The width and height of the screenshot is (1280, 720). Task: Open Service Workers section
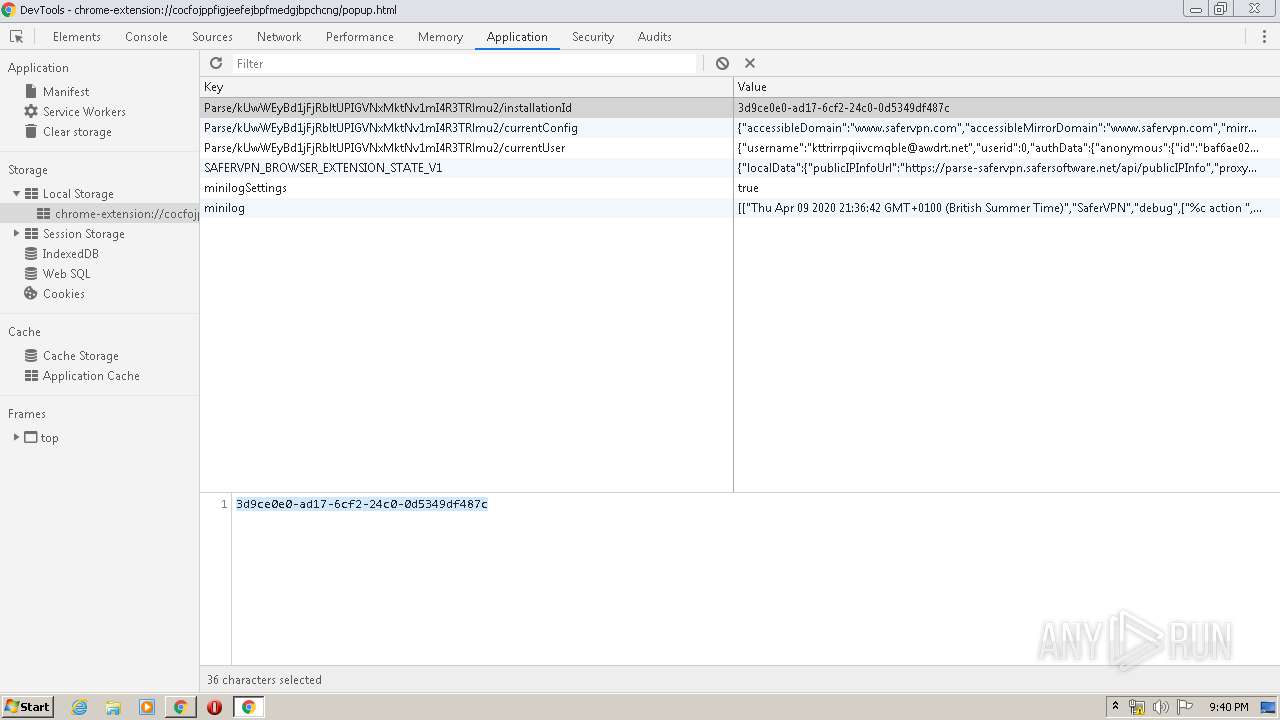(x=84, y=112)
